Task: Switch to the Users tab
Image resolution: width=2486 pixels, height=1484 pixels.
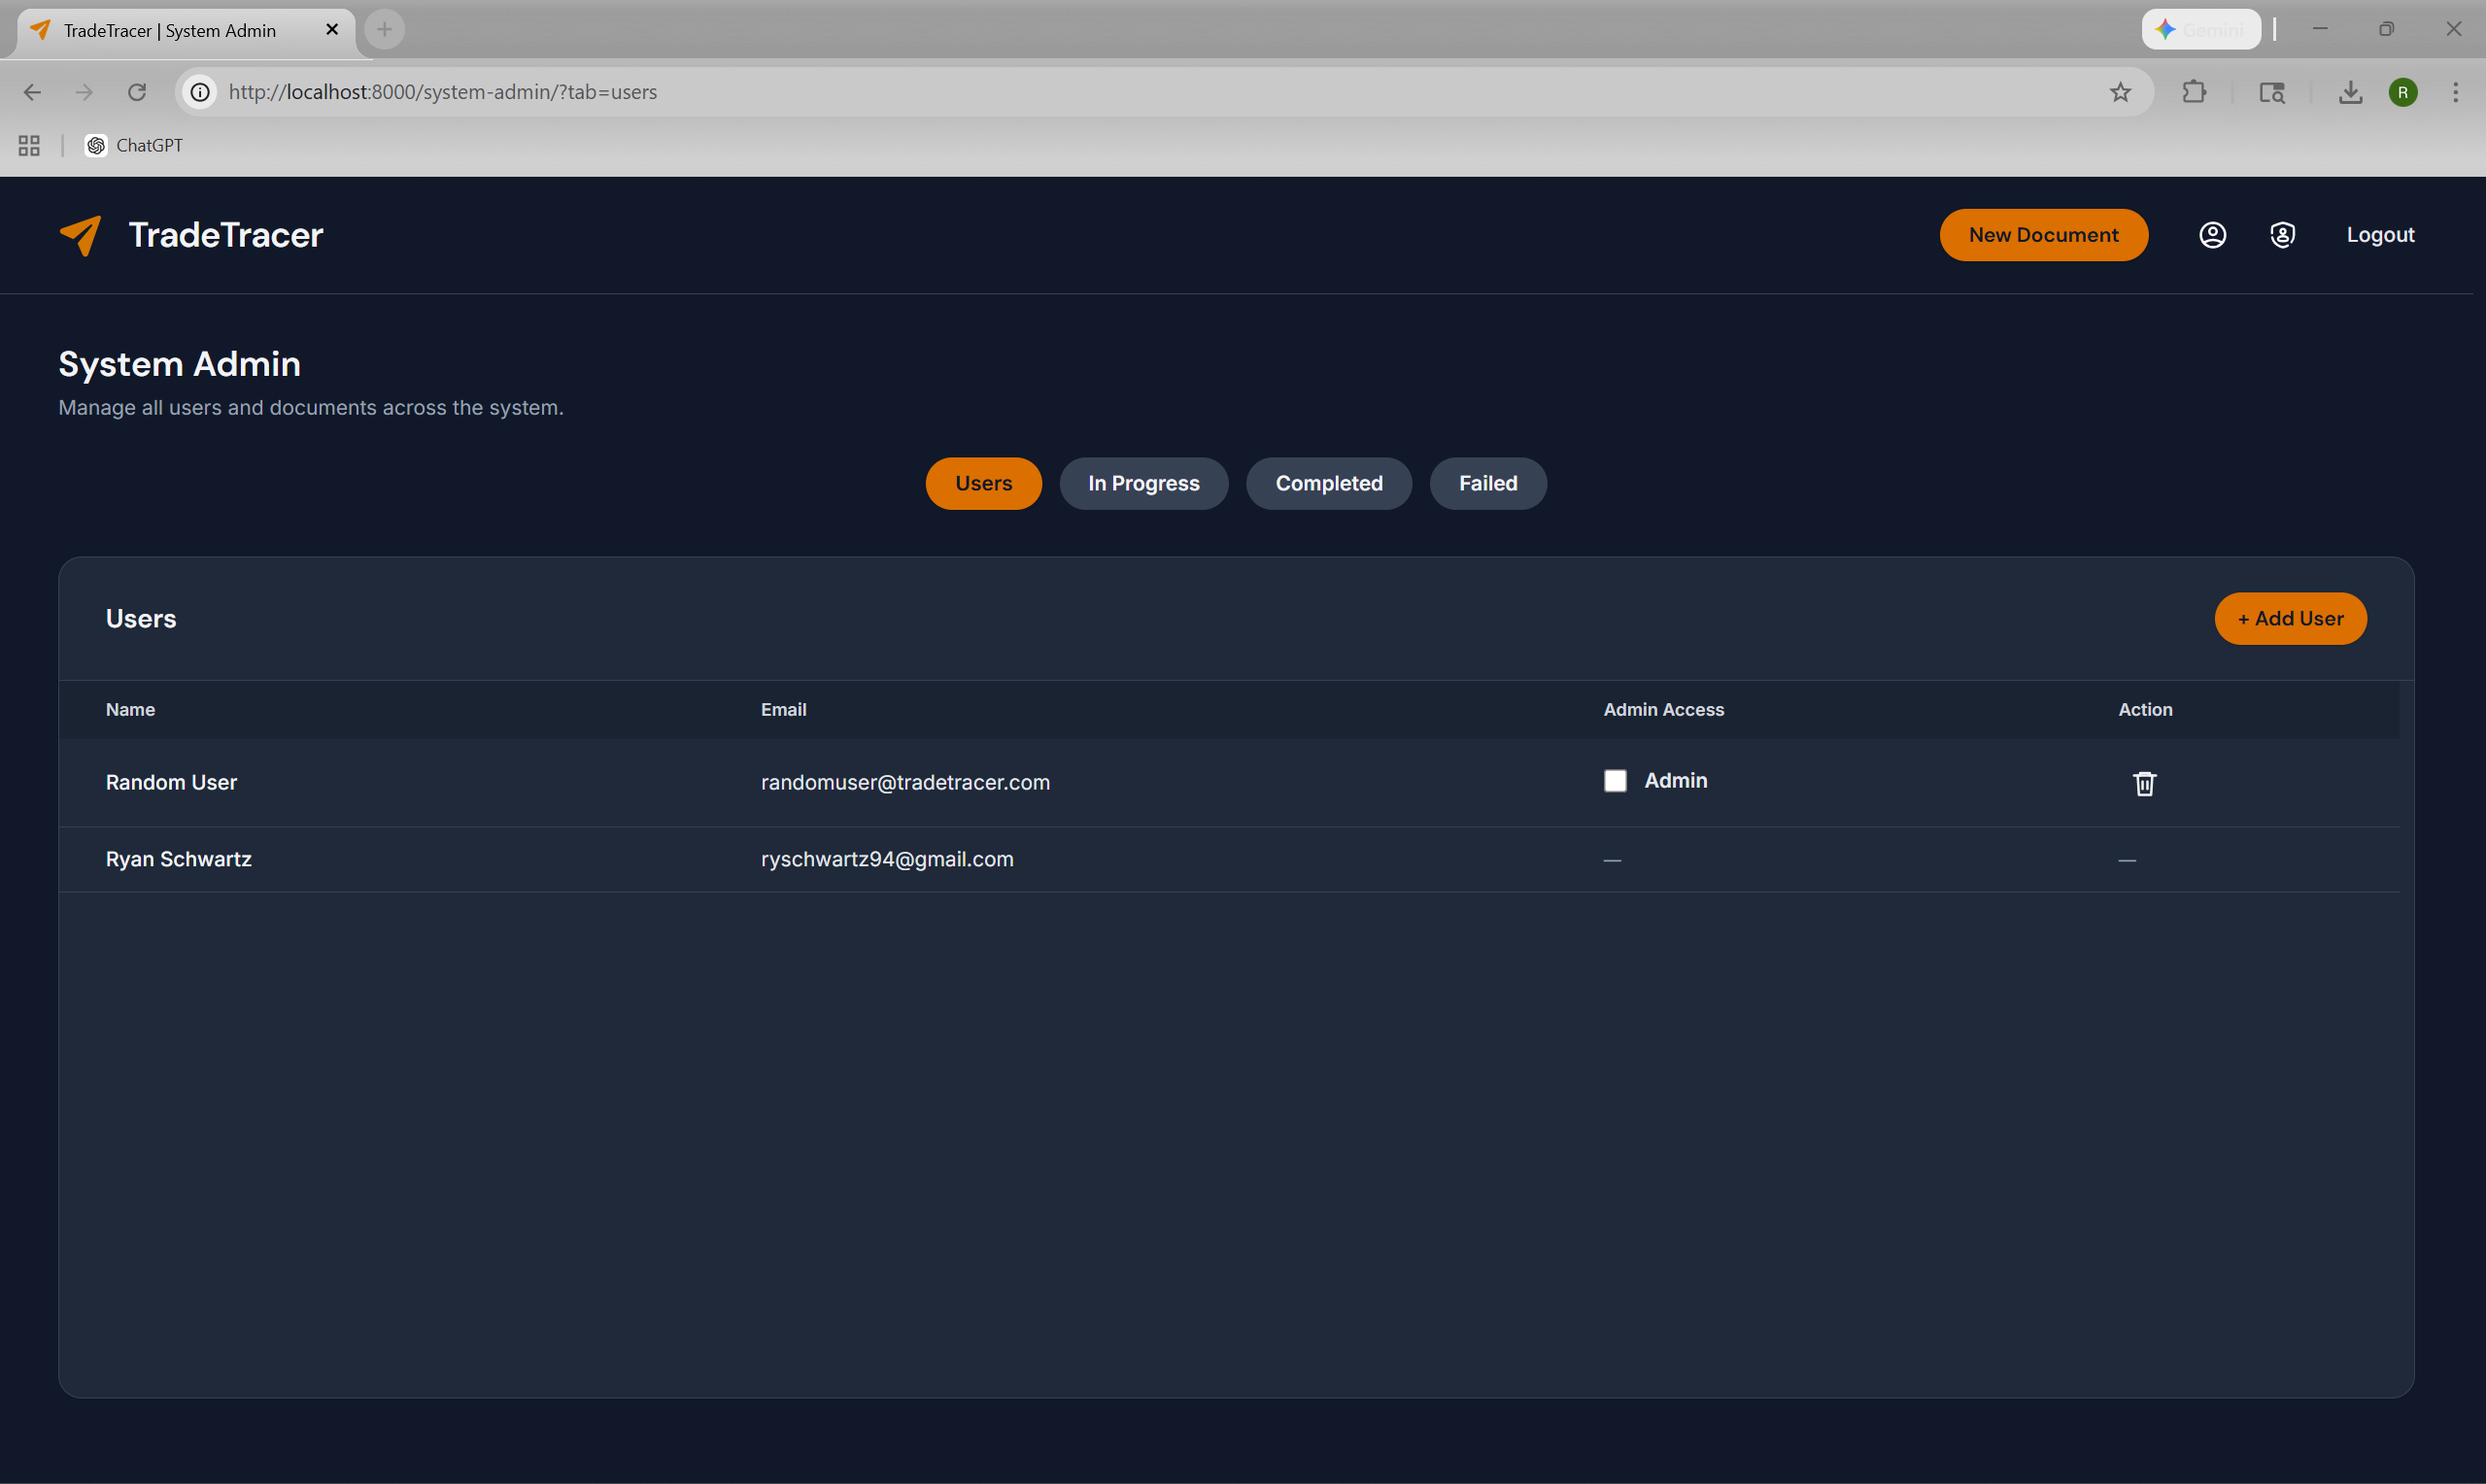Action: point(983,484)
